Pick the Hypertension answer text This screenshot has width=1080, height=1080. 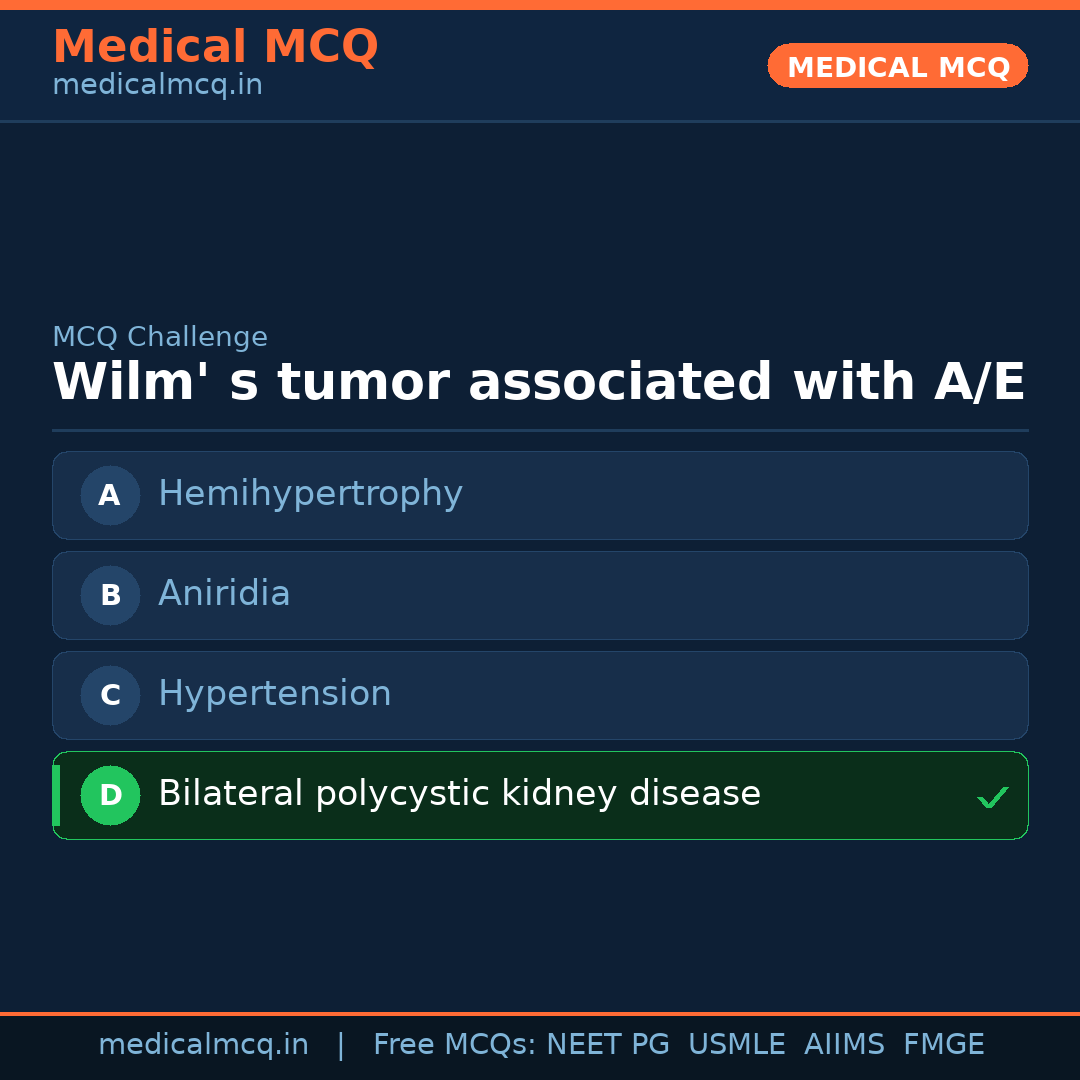[x=274, y=694]
